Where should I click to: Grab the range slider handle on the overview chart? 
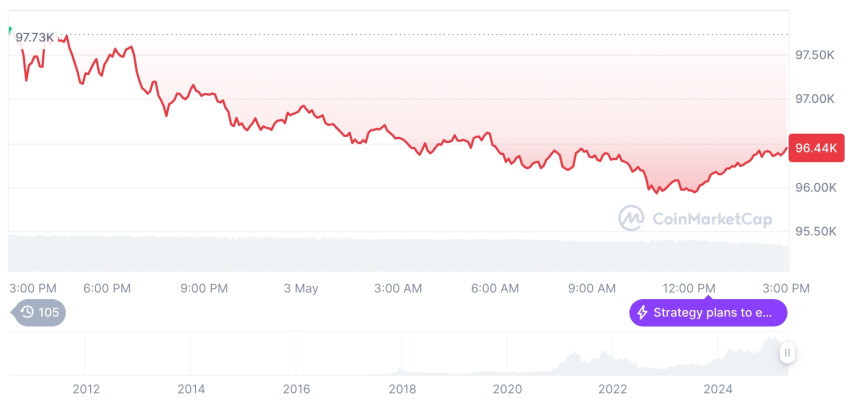pyautogui.click(x=788, y=352)
